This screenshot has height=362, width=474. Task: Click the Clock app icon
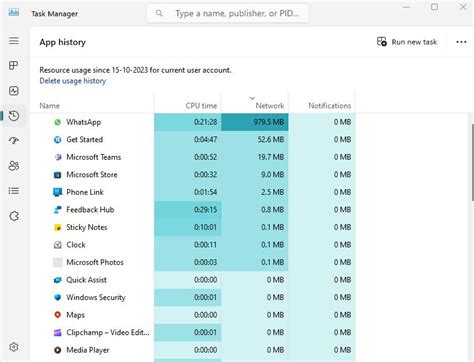point(58,245)
